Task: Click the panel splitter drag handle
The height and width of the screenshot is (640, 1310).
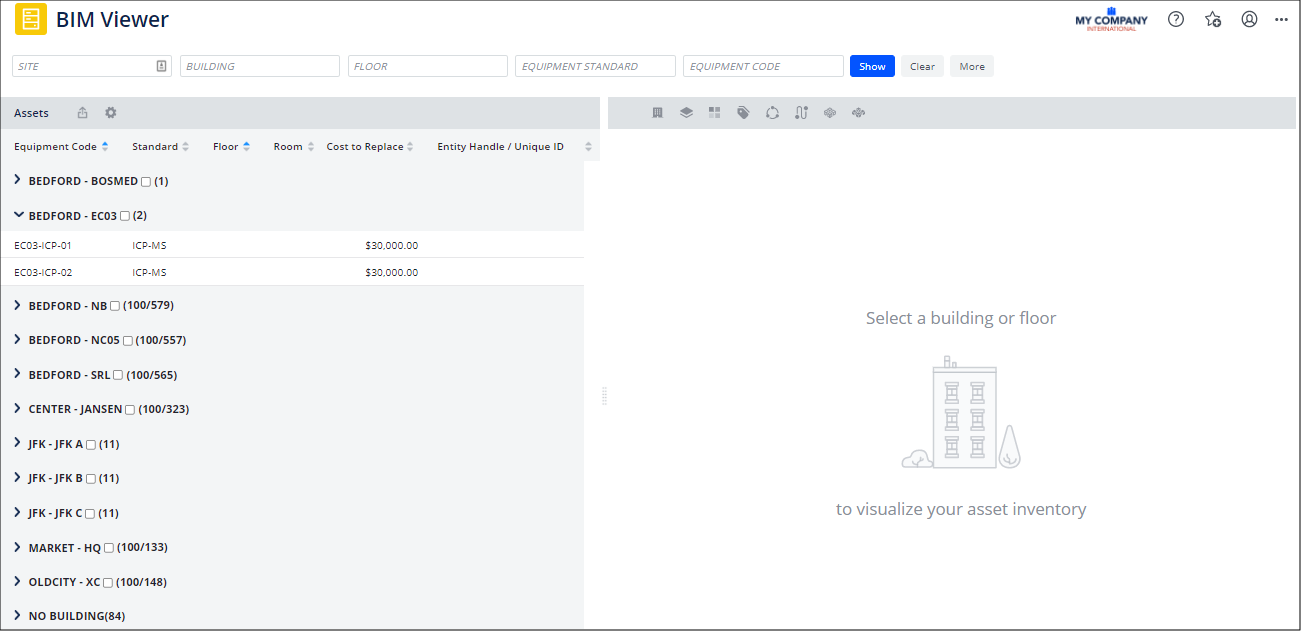Action: pos(605,396)
